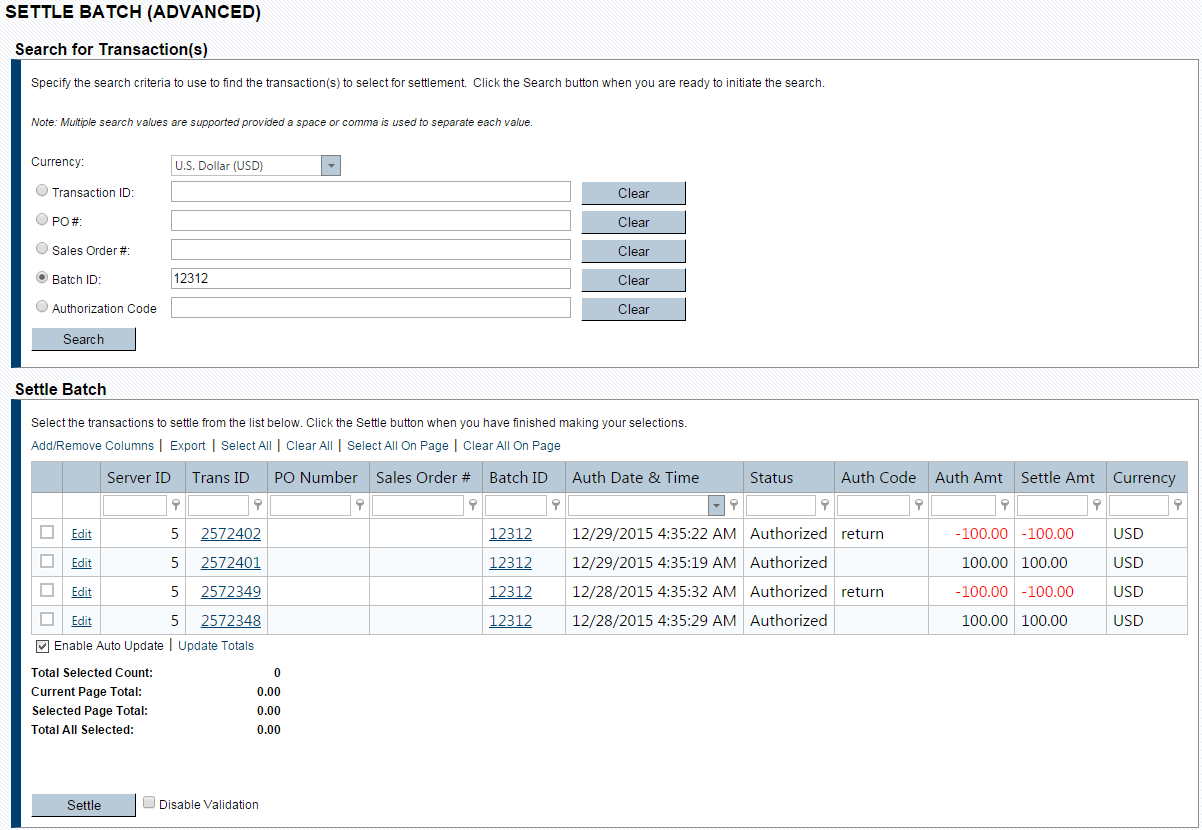This screenshot has height=830, width=1202.
Task: Click filter icon for Trans ID column
Action: (258, 506)
